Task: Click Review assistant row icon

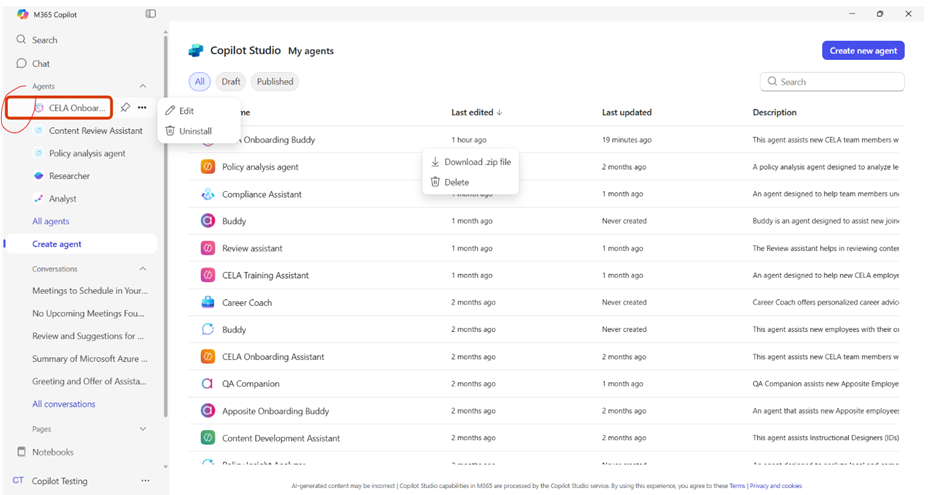Action: (207, 248)
